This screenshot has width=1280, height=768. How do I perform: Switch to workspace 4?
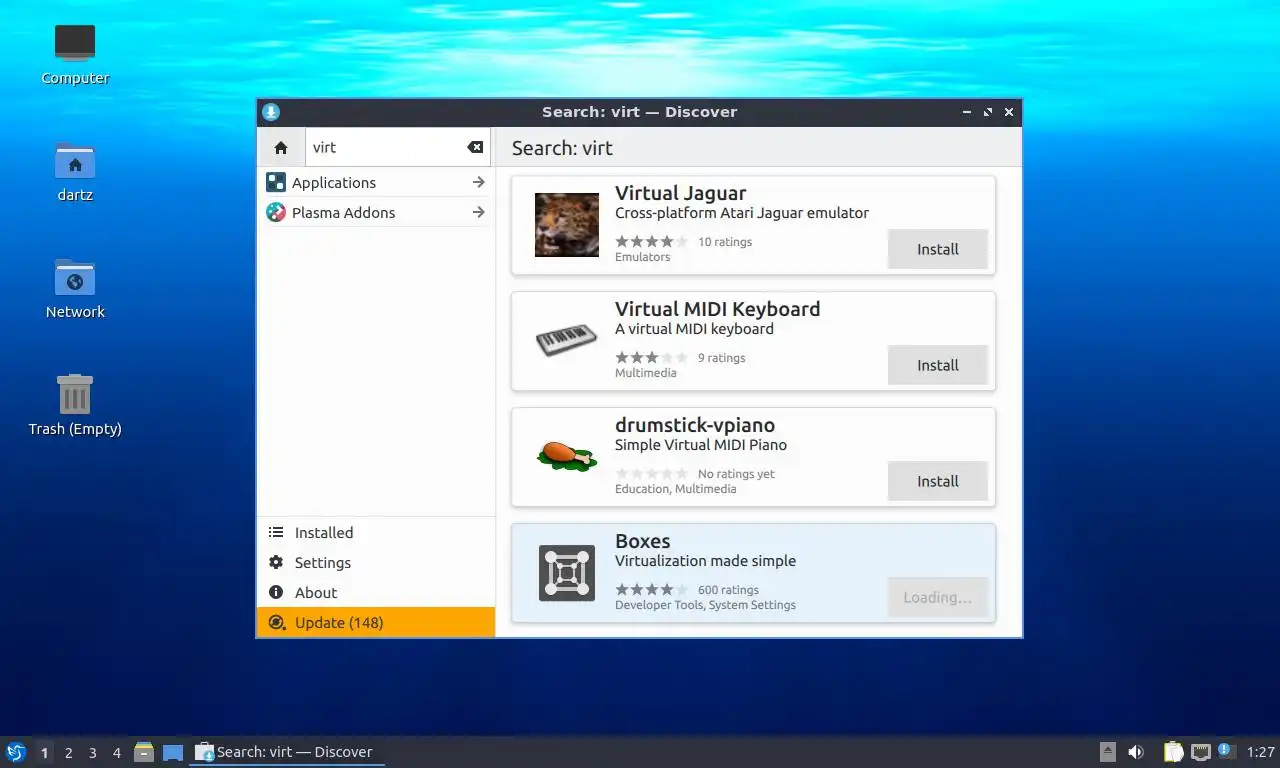[x=116, y=752]
